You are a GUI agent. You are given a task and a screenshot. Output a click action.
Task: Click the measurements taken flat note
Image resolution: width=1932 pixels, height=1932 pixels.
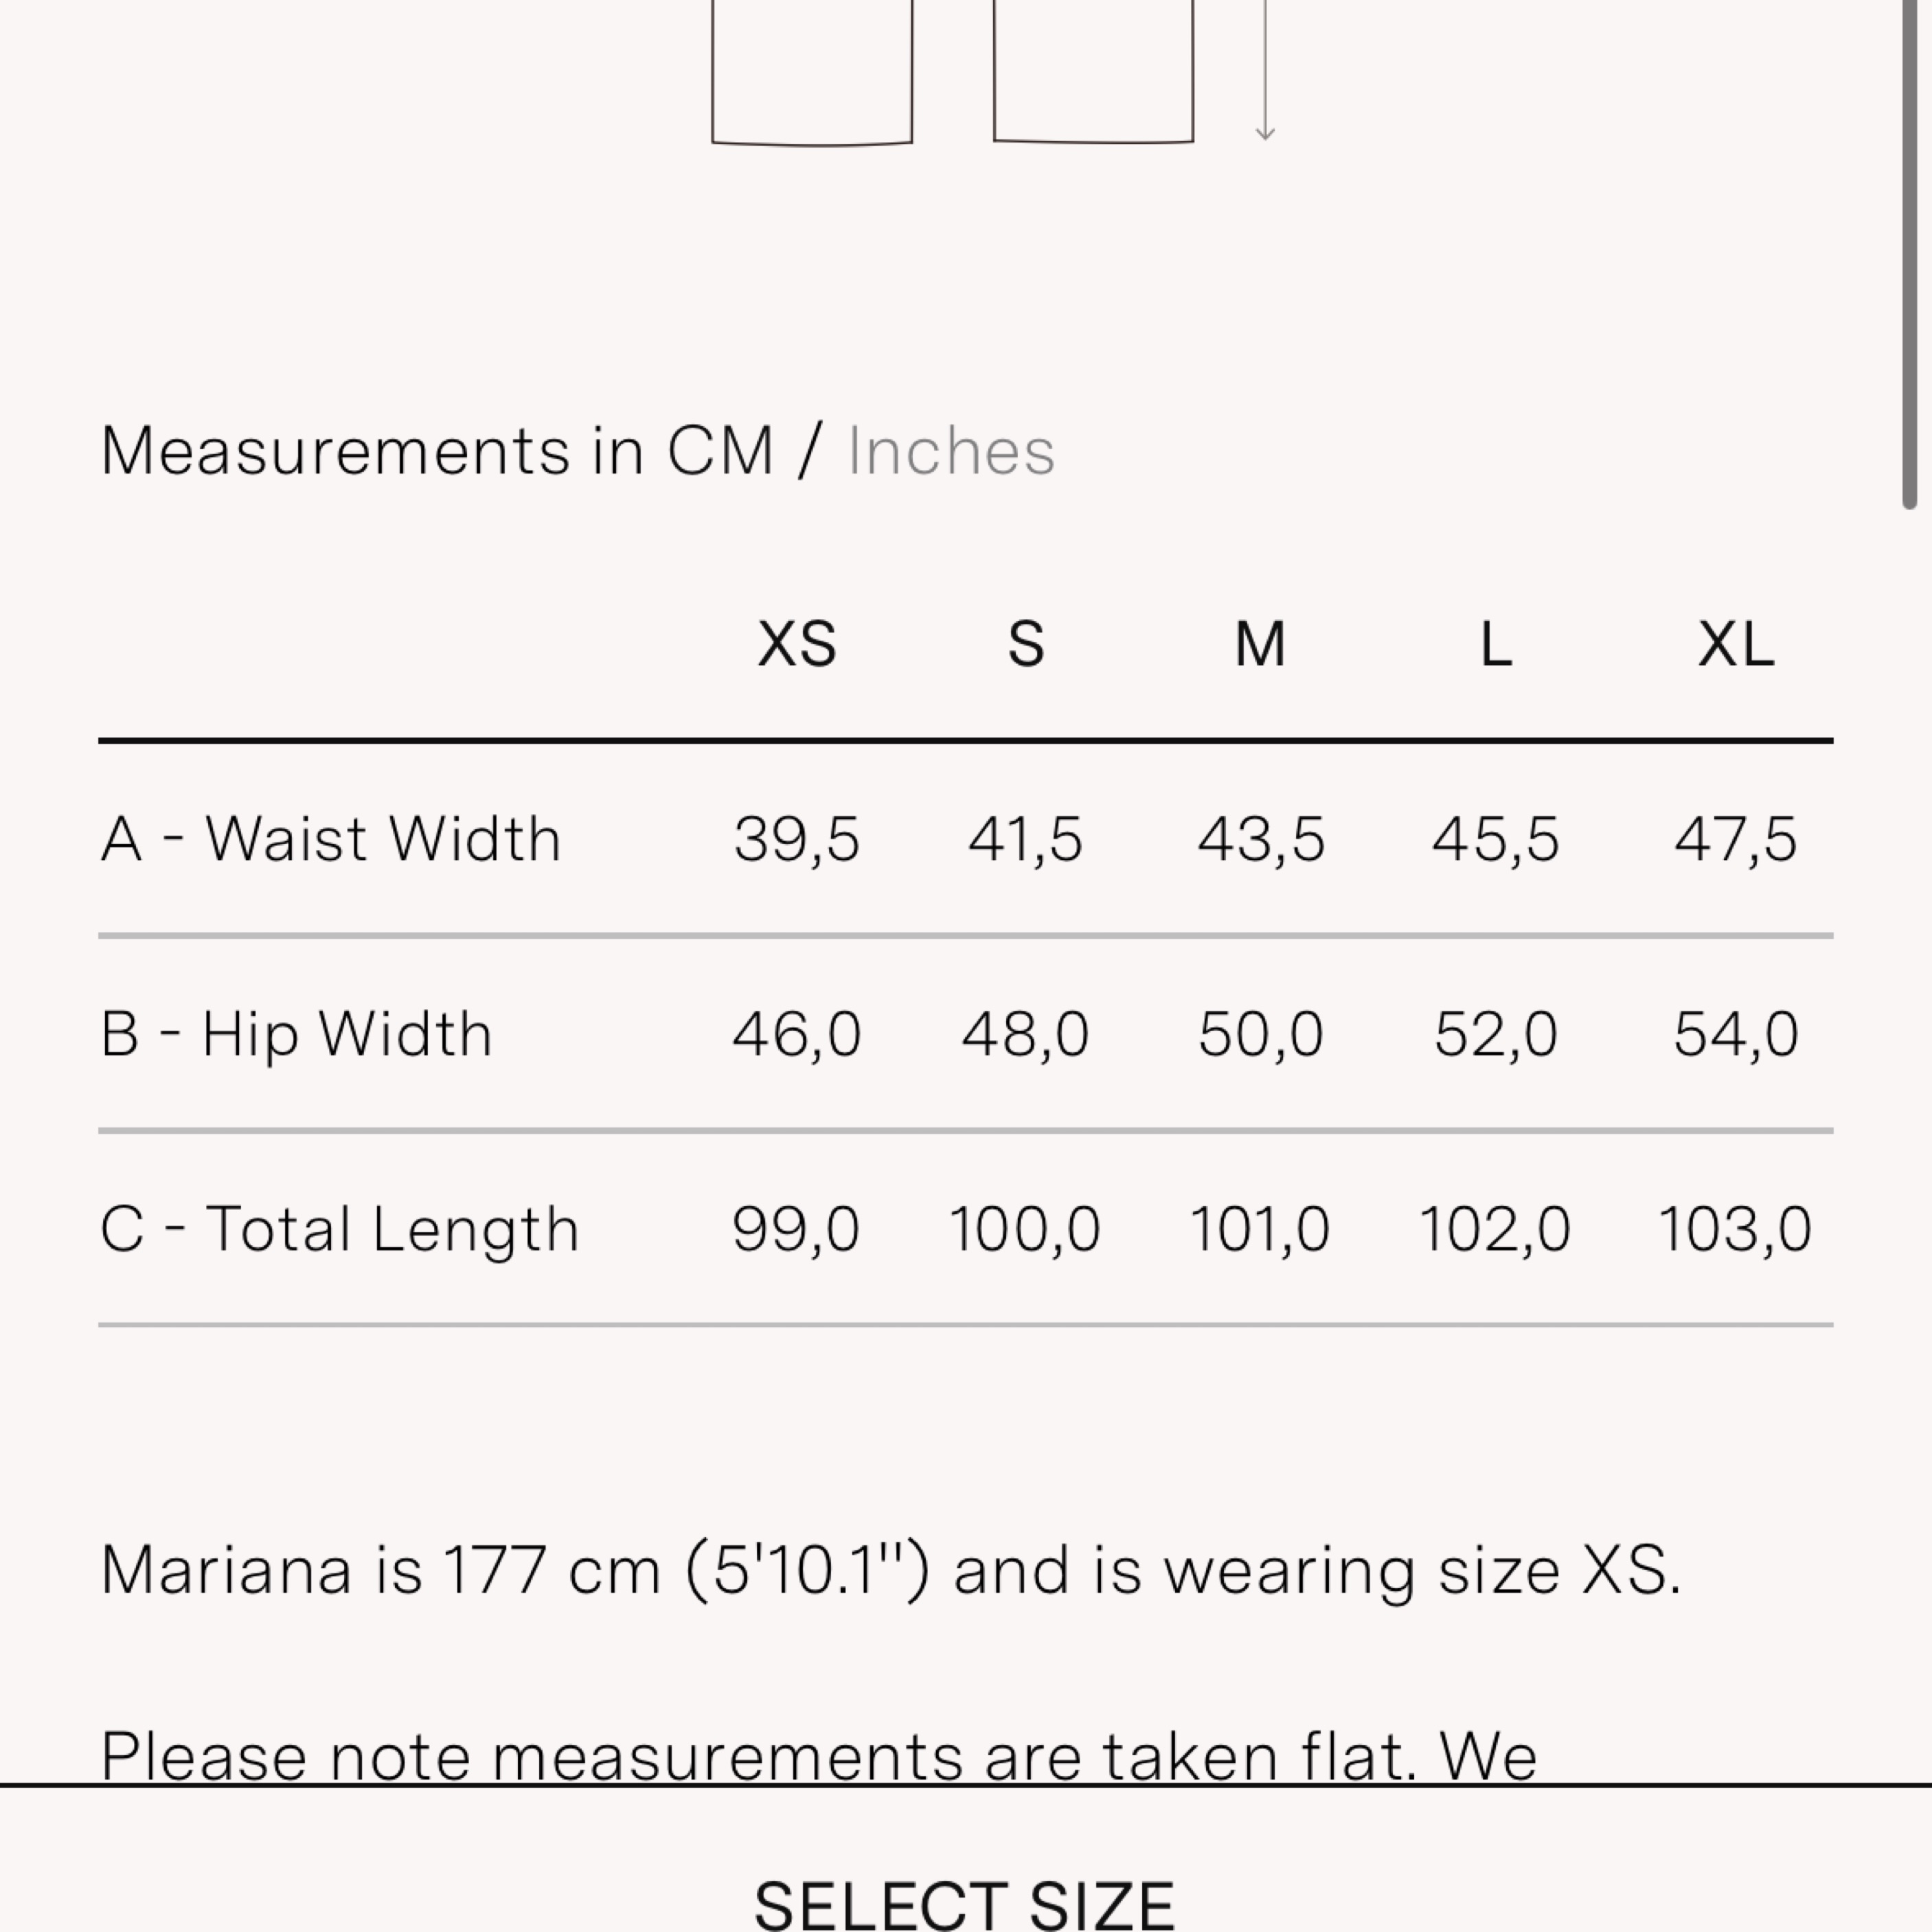[x=818, y=1756]
